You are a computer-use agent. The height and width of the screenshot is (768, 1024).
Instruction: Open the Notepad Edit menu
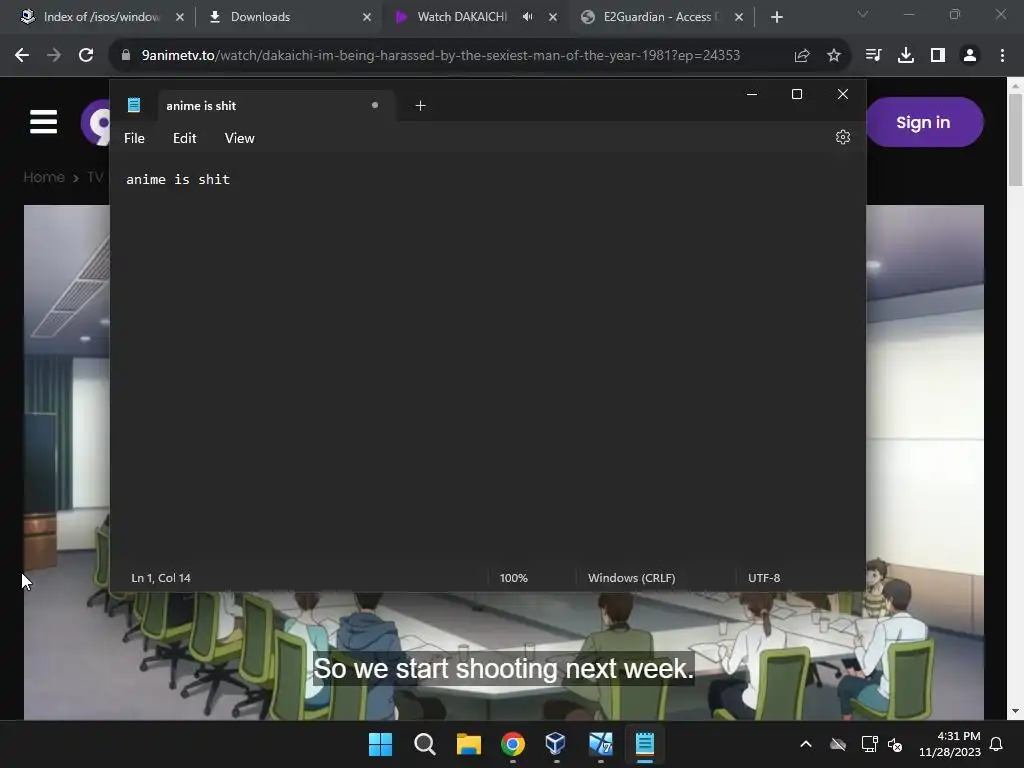tap(184, 138)
